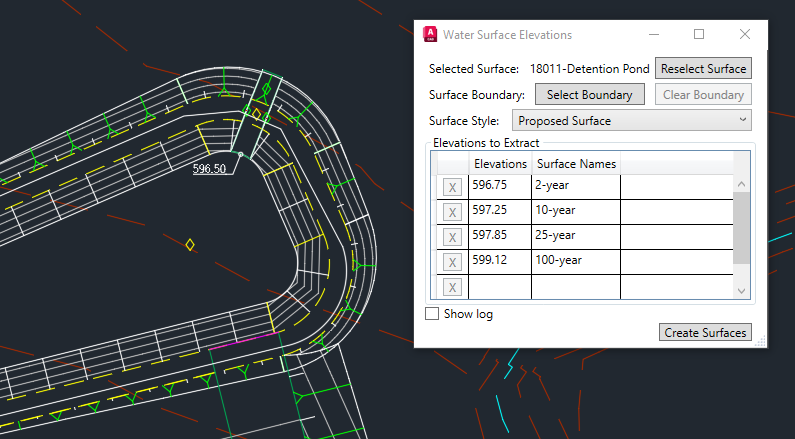795x439 pixels.
Task: Delete the 100-year elevation entry
Action: tap(452, 262)
